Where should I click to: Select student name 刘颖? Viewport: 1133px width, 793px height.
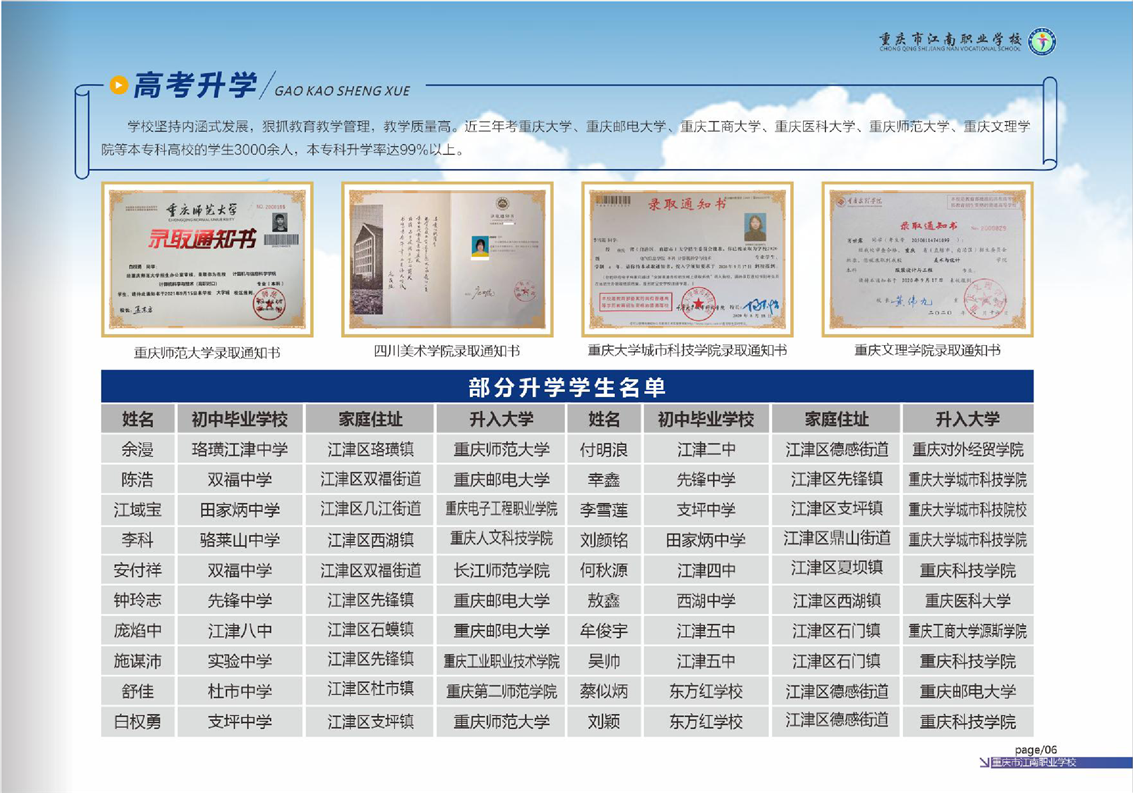tap(604, 721)
